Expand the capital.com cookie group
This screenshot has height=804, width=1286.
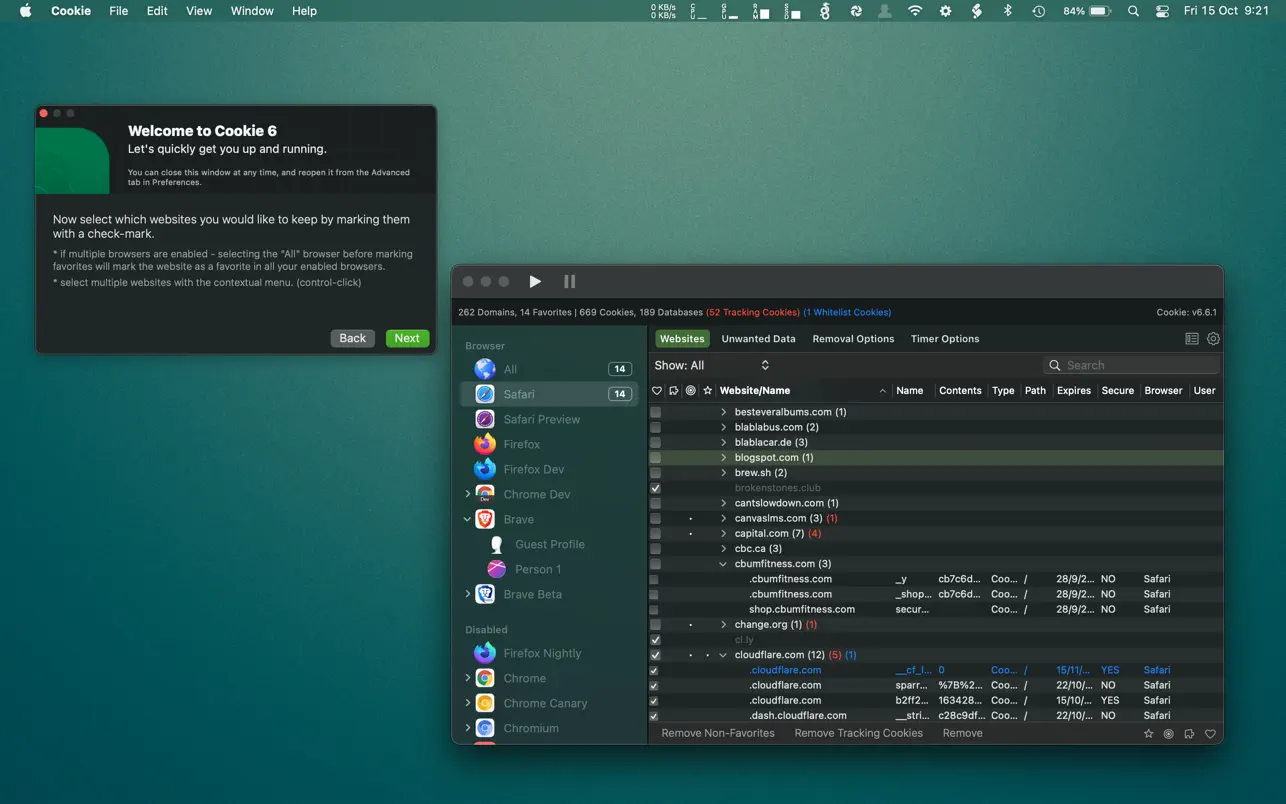click(723, 534)
